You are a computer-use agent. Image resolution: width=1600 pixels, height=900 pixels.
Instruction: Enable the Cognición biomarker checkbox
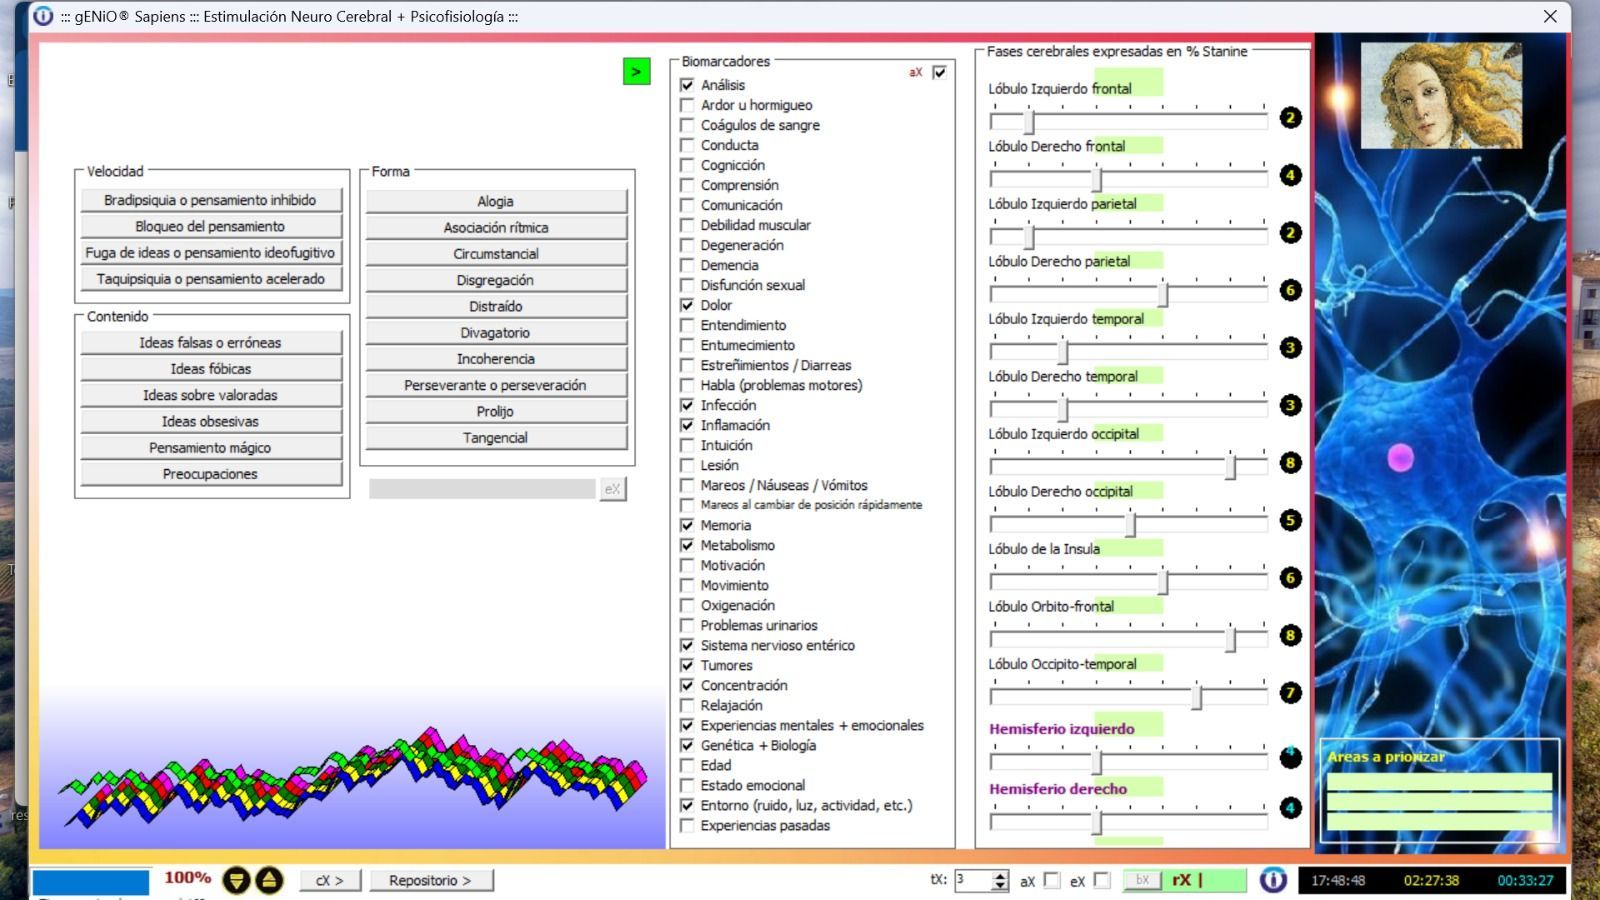[x=687, y=165]
